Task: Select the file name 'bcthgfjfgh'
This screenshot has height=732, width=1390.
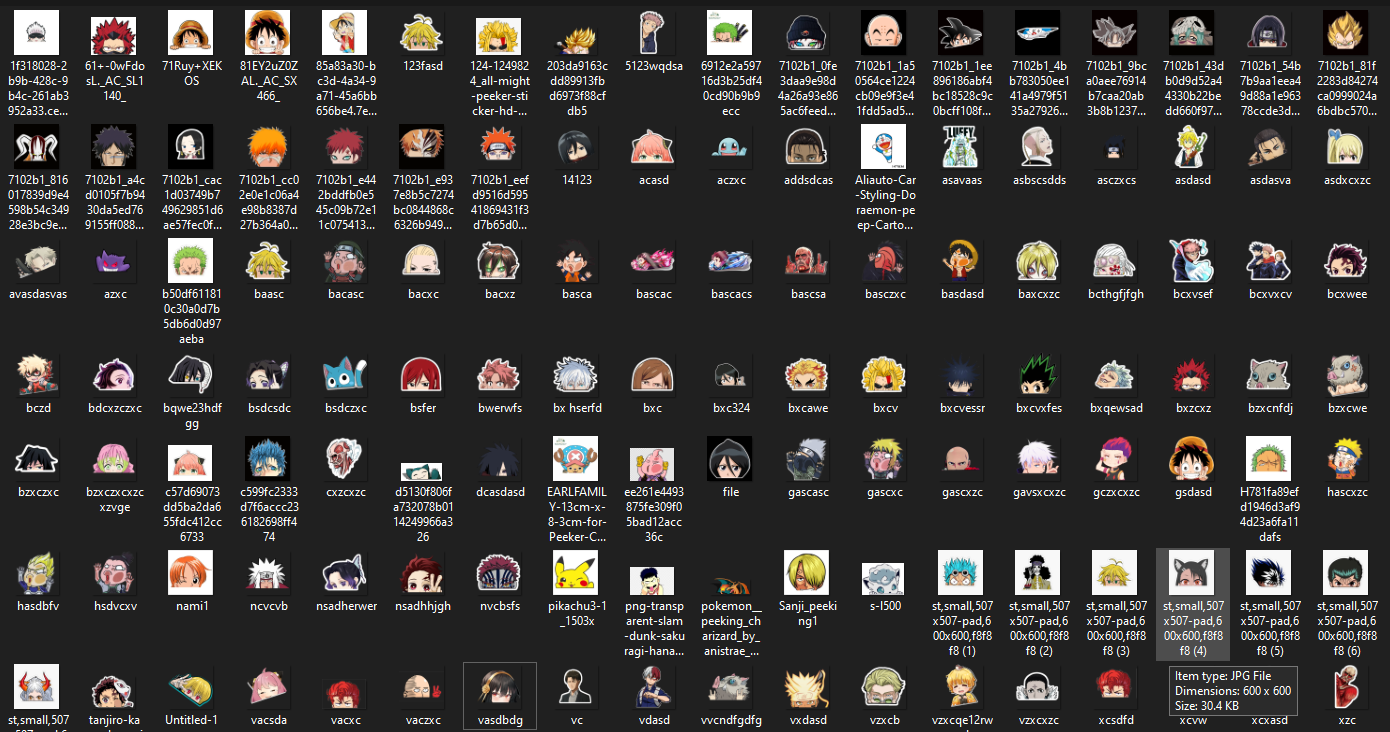Action: tap(1116, 294)
